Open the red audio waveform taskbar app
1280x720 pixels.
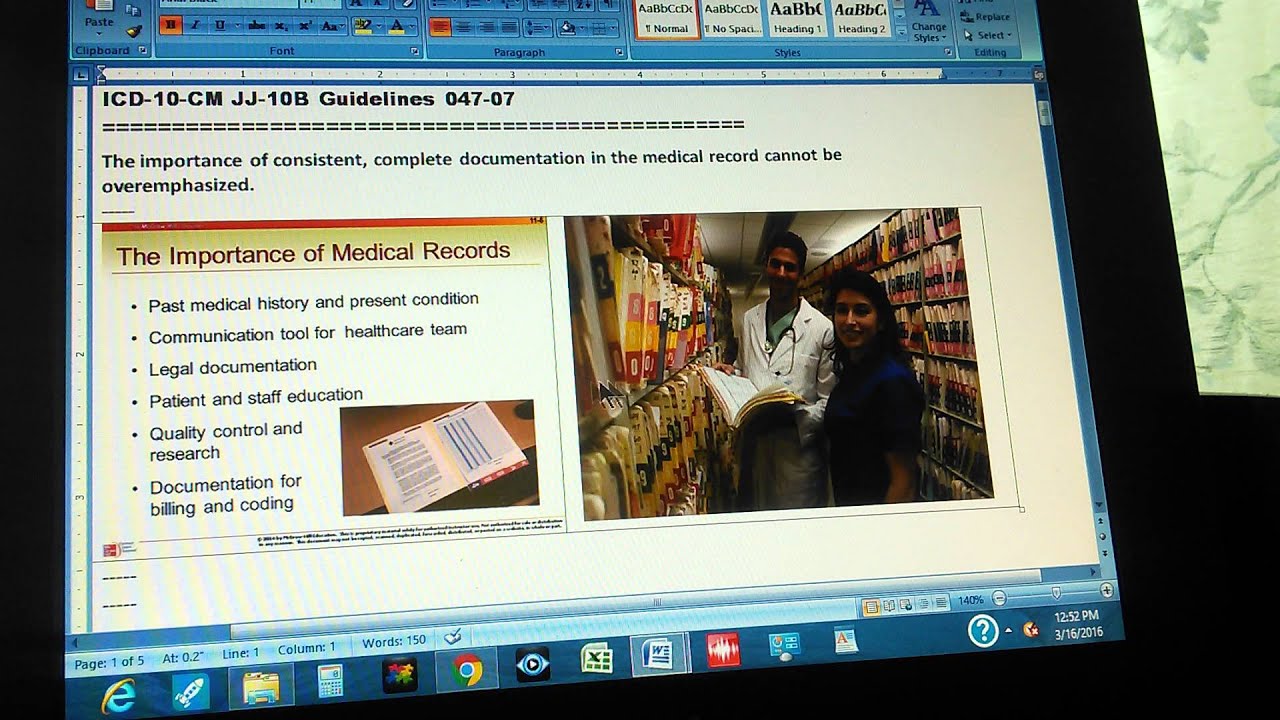click(x=723, y=651)
